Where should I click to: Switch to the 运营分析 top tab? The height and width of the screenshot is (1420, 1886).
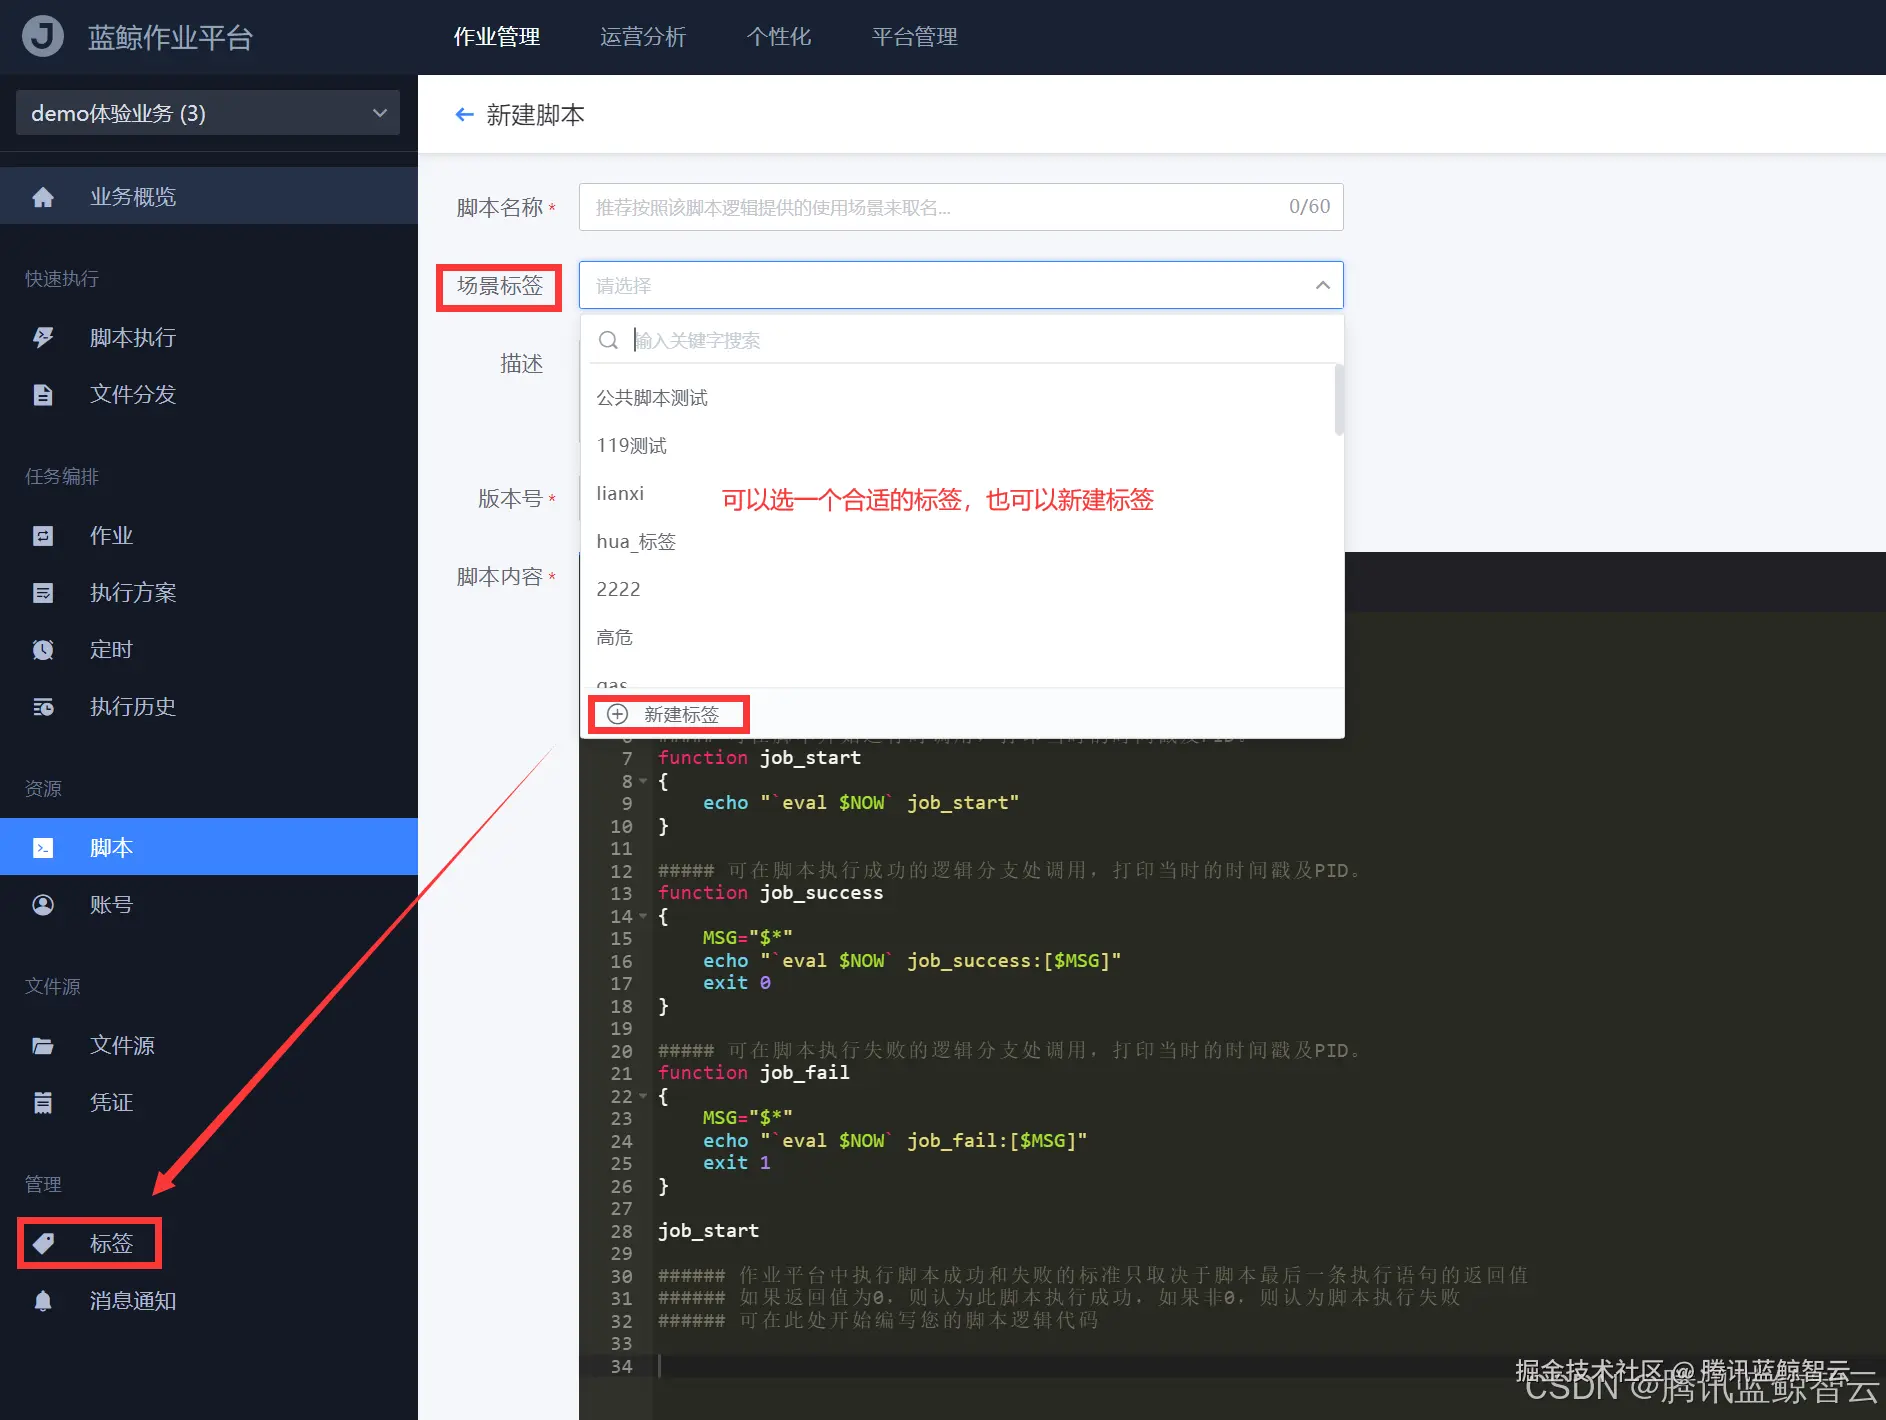pyautogui.click(x=643, y=37)
